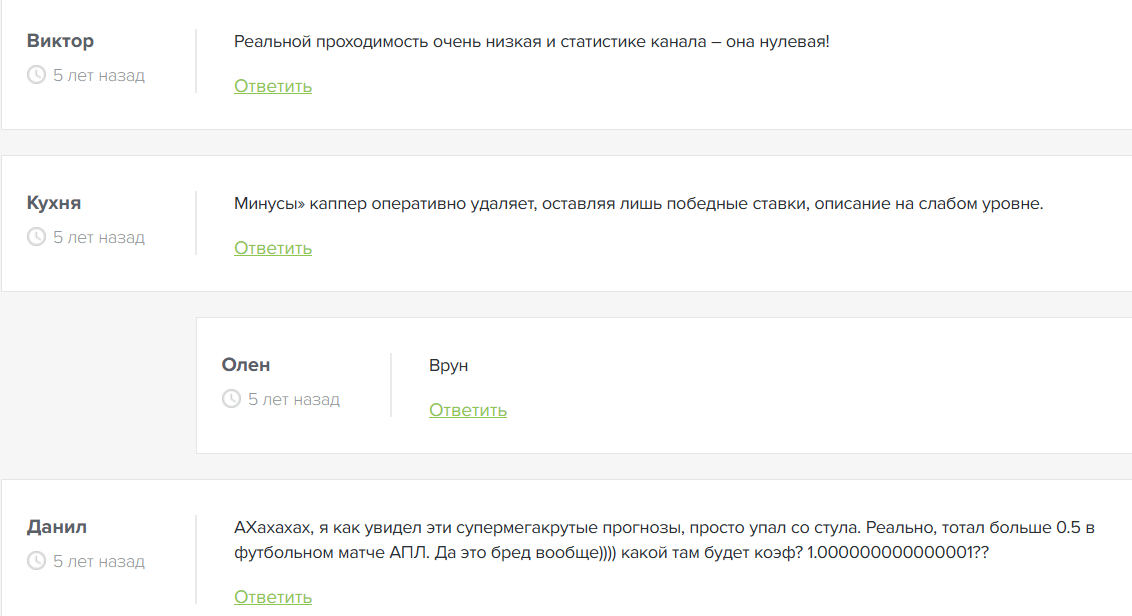Select the author name Виктор
This screenshot has height=616, width=1132.
(x=60, y=41)
